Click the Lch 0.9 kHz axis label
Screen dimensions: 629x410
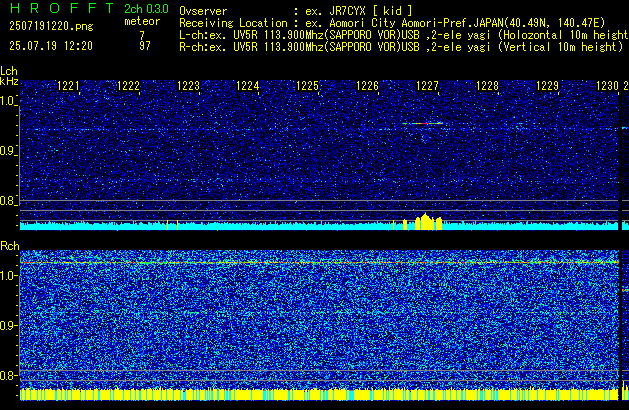click(8, 151)
